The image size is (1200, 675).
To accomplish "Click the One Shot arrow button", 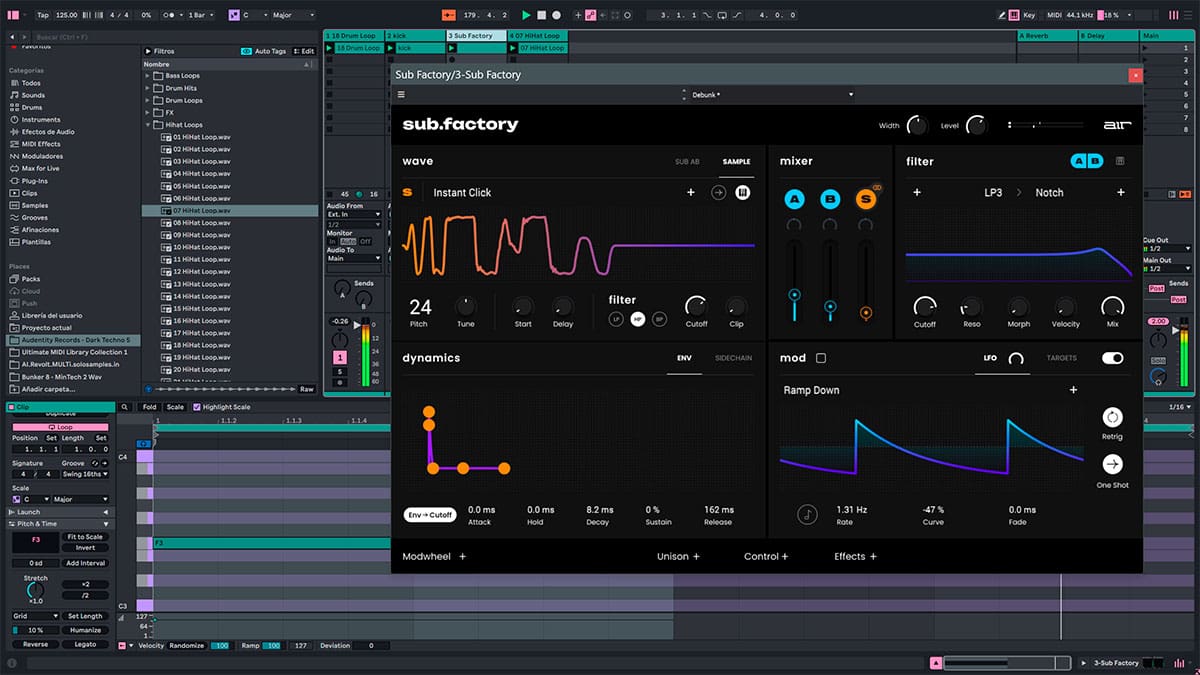I will click(x=1112, y=464).
